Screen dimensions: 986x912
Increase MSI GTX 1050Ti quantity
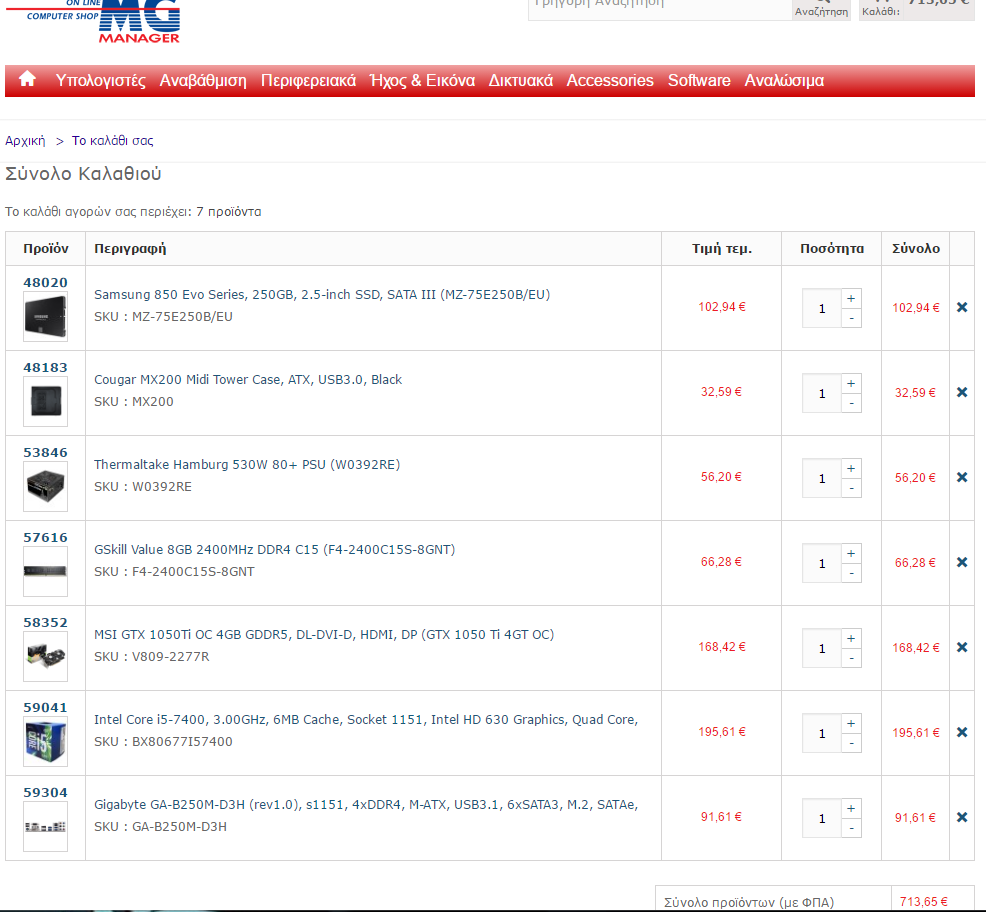coord(851,638)
